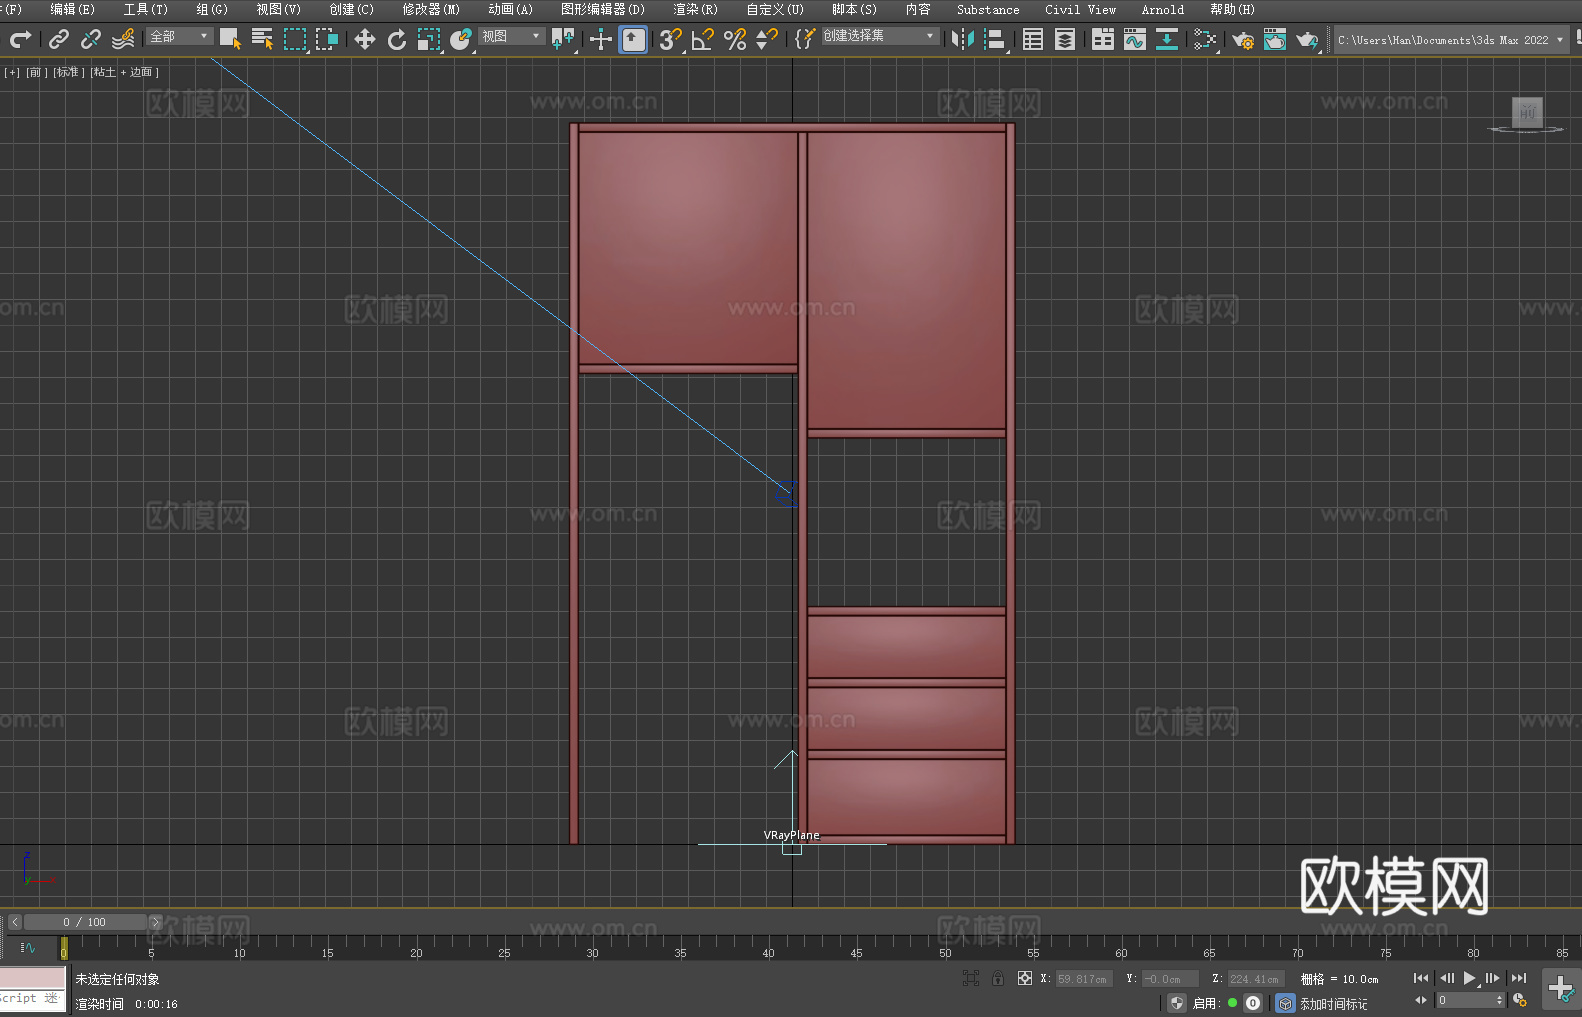Toggle Angle Snap button

tap(702, 39)
